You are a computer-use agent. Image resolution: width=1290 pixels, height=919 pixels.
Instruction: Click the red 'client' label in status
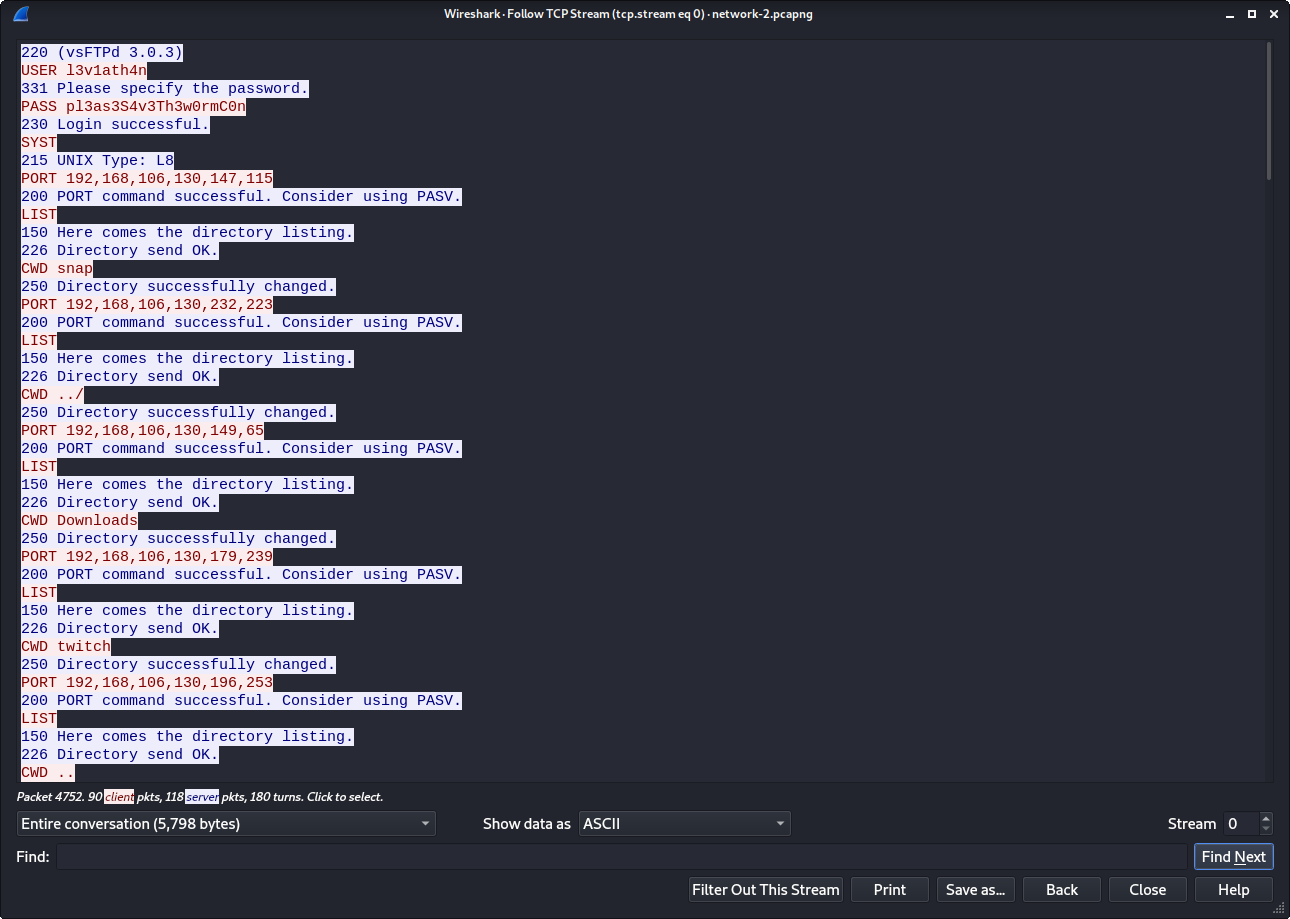[119, 797]
